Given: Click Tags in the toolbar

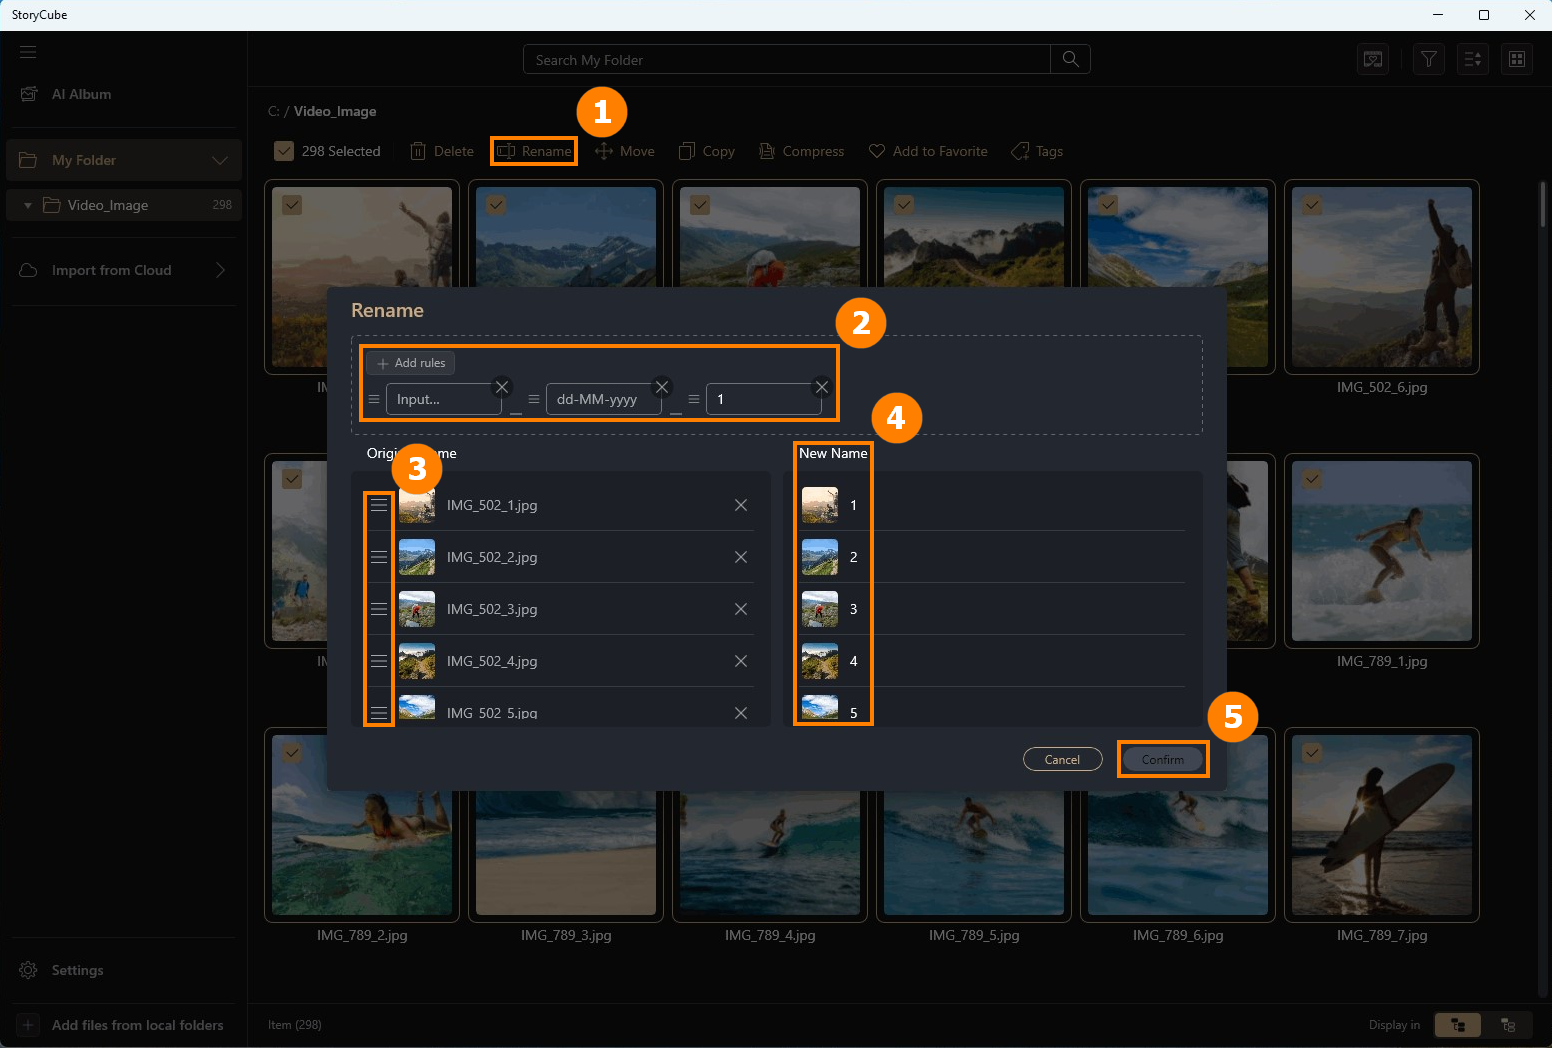Looking at the screenshot, I should pyautogui.click(x=1037, y=151).
